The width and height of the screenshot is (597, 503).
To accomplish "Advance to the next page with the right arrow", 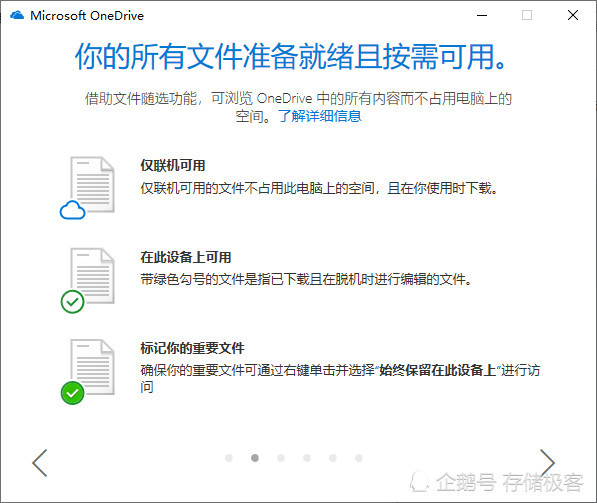I will point(547,463).
